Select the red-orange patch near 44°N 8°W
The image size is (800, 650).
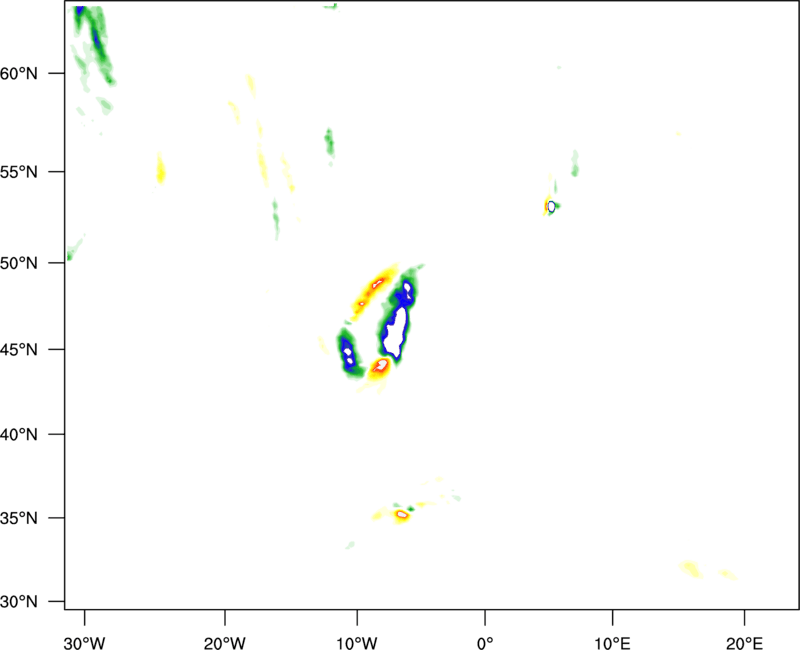pos(381,365)
